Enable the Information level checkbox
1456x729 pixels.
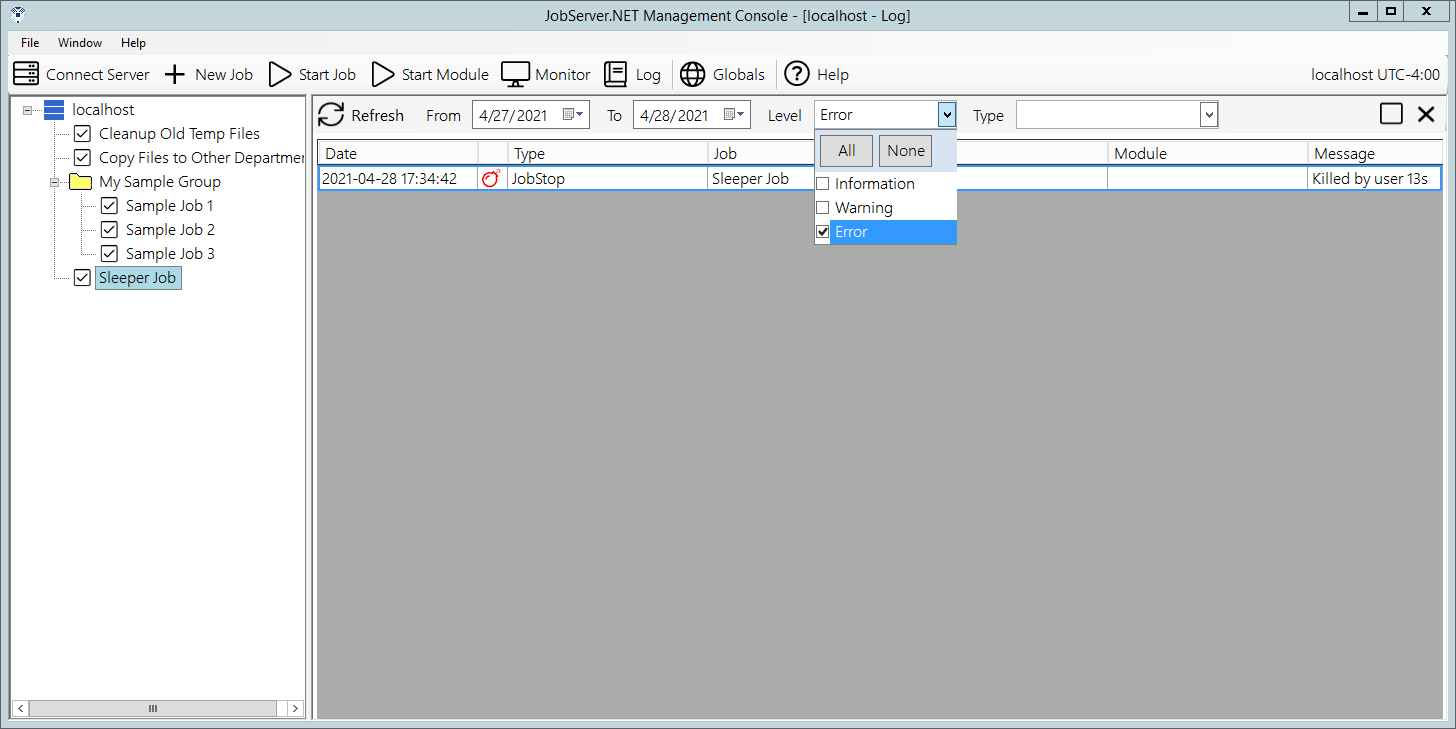[823, 184]
